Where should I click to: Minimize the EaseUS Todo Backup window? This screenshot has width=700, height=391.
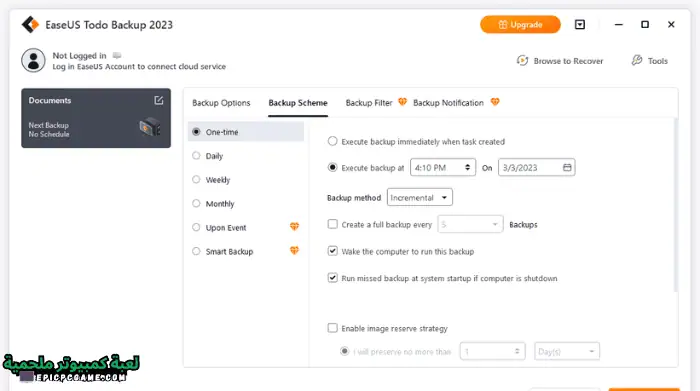pyautogui.click(x=618, y=25)
